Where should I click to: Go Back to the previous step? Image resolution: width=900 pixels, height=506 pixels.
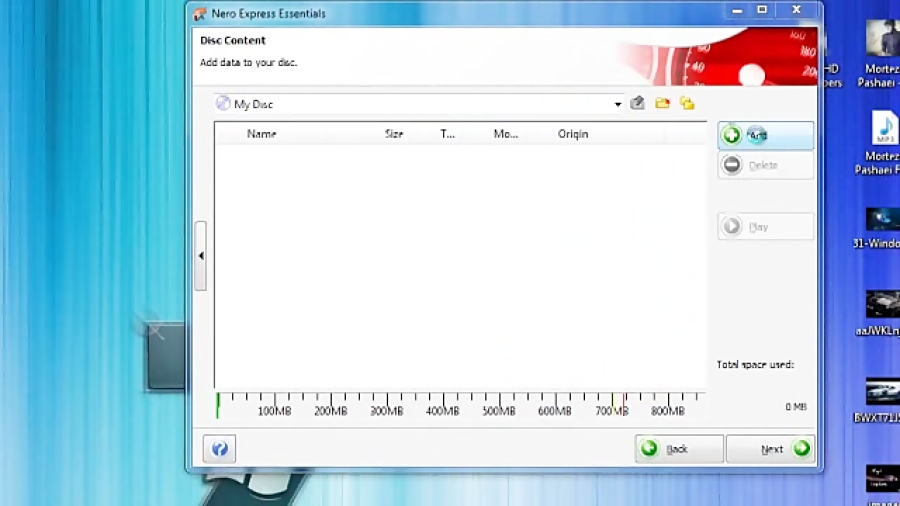679,449
